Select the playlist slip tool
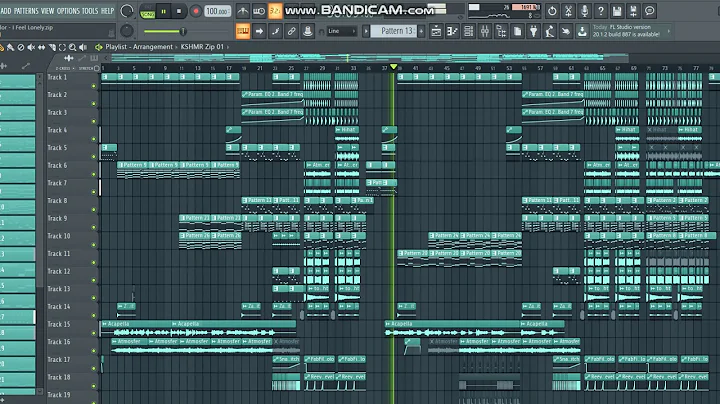 tap(41, 47)
